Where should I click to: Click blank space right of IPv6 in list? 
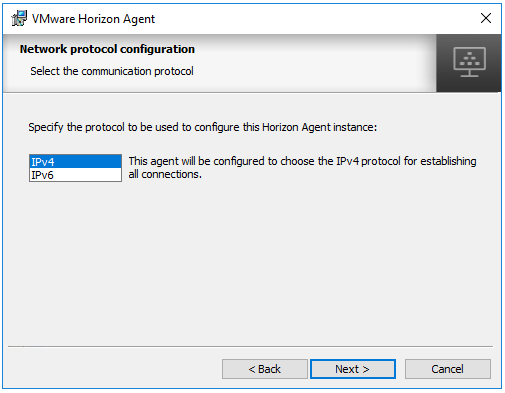[87, 175]
